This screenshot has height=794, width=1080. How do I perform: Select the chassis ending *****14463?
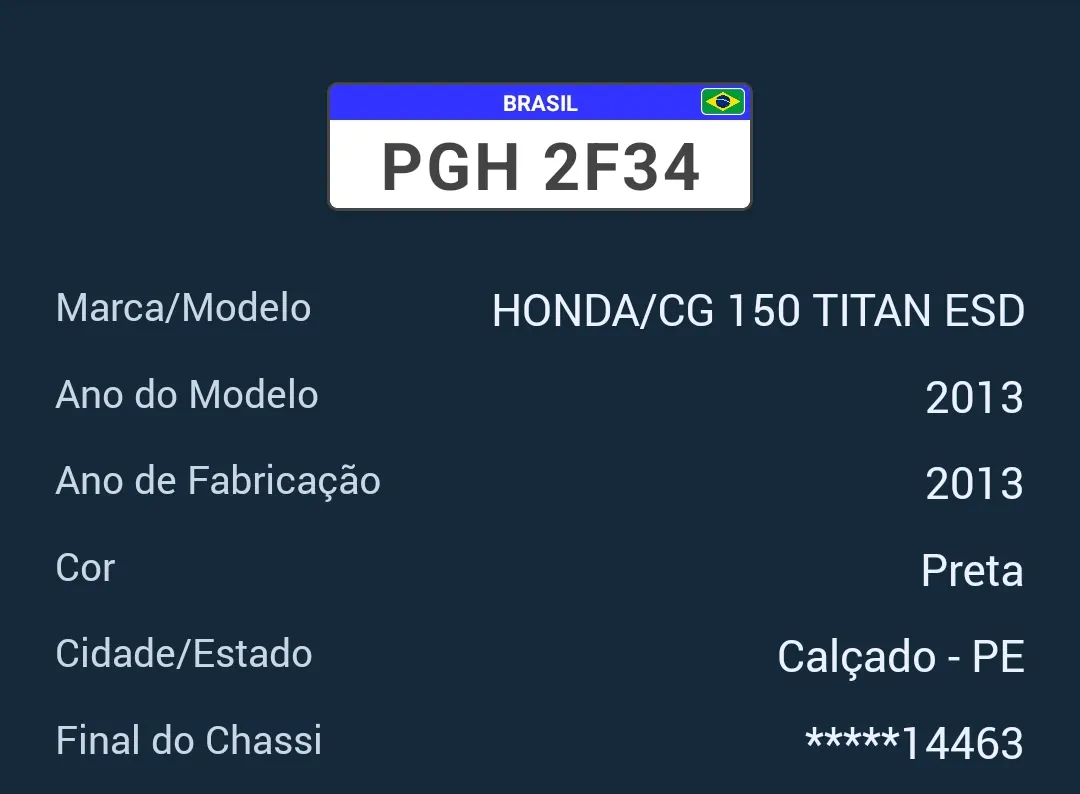(915, 742)
